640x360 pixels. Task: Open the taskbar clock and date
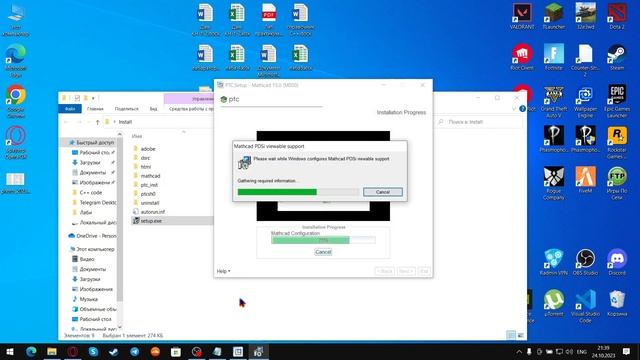(603, 351)
